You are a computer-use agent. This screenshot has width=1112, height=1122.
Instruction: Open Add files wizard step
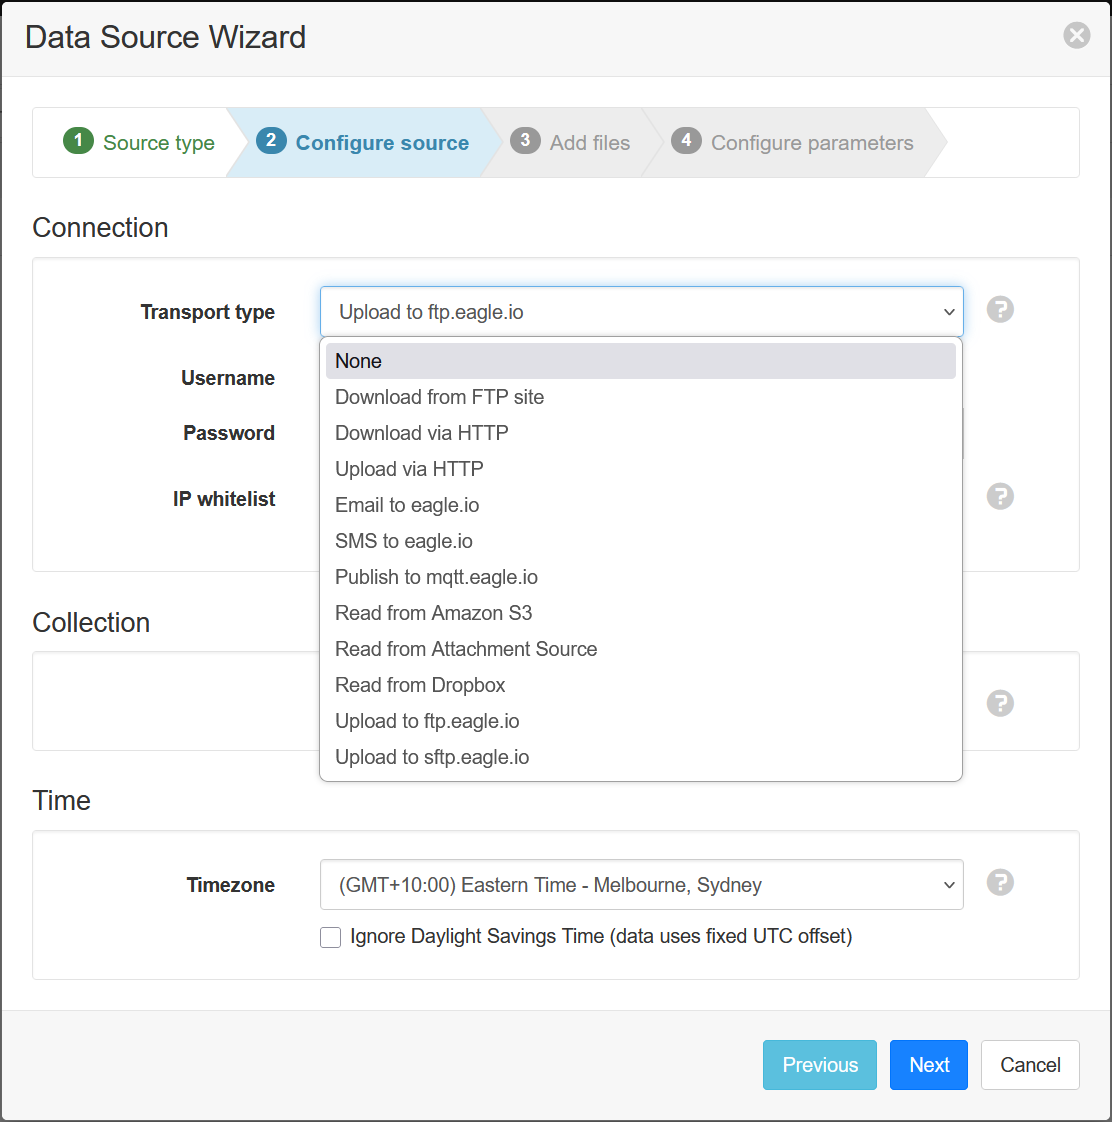coord(572,143)
